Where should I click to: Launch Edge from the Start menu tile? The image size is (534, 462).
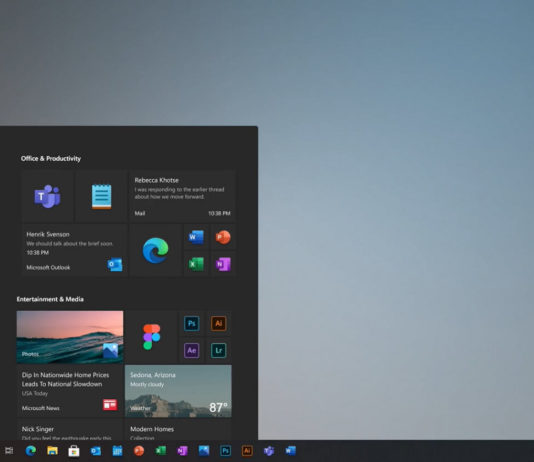[155, 250]
